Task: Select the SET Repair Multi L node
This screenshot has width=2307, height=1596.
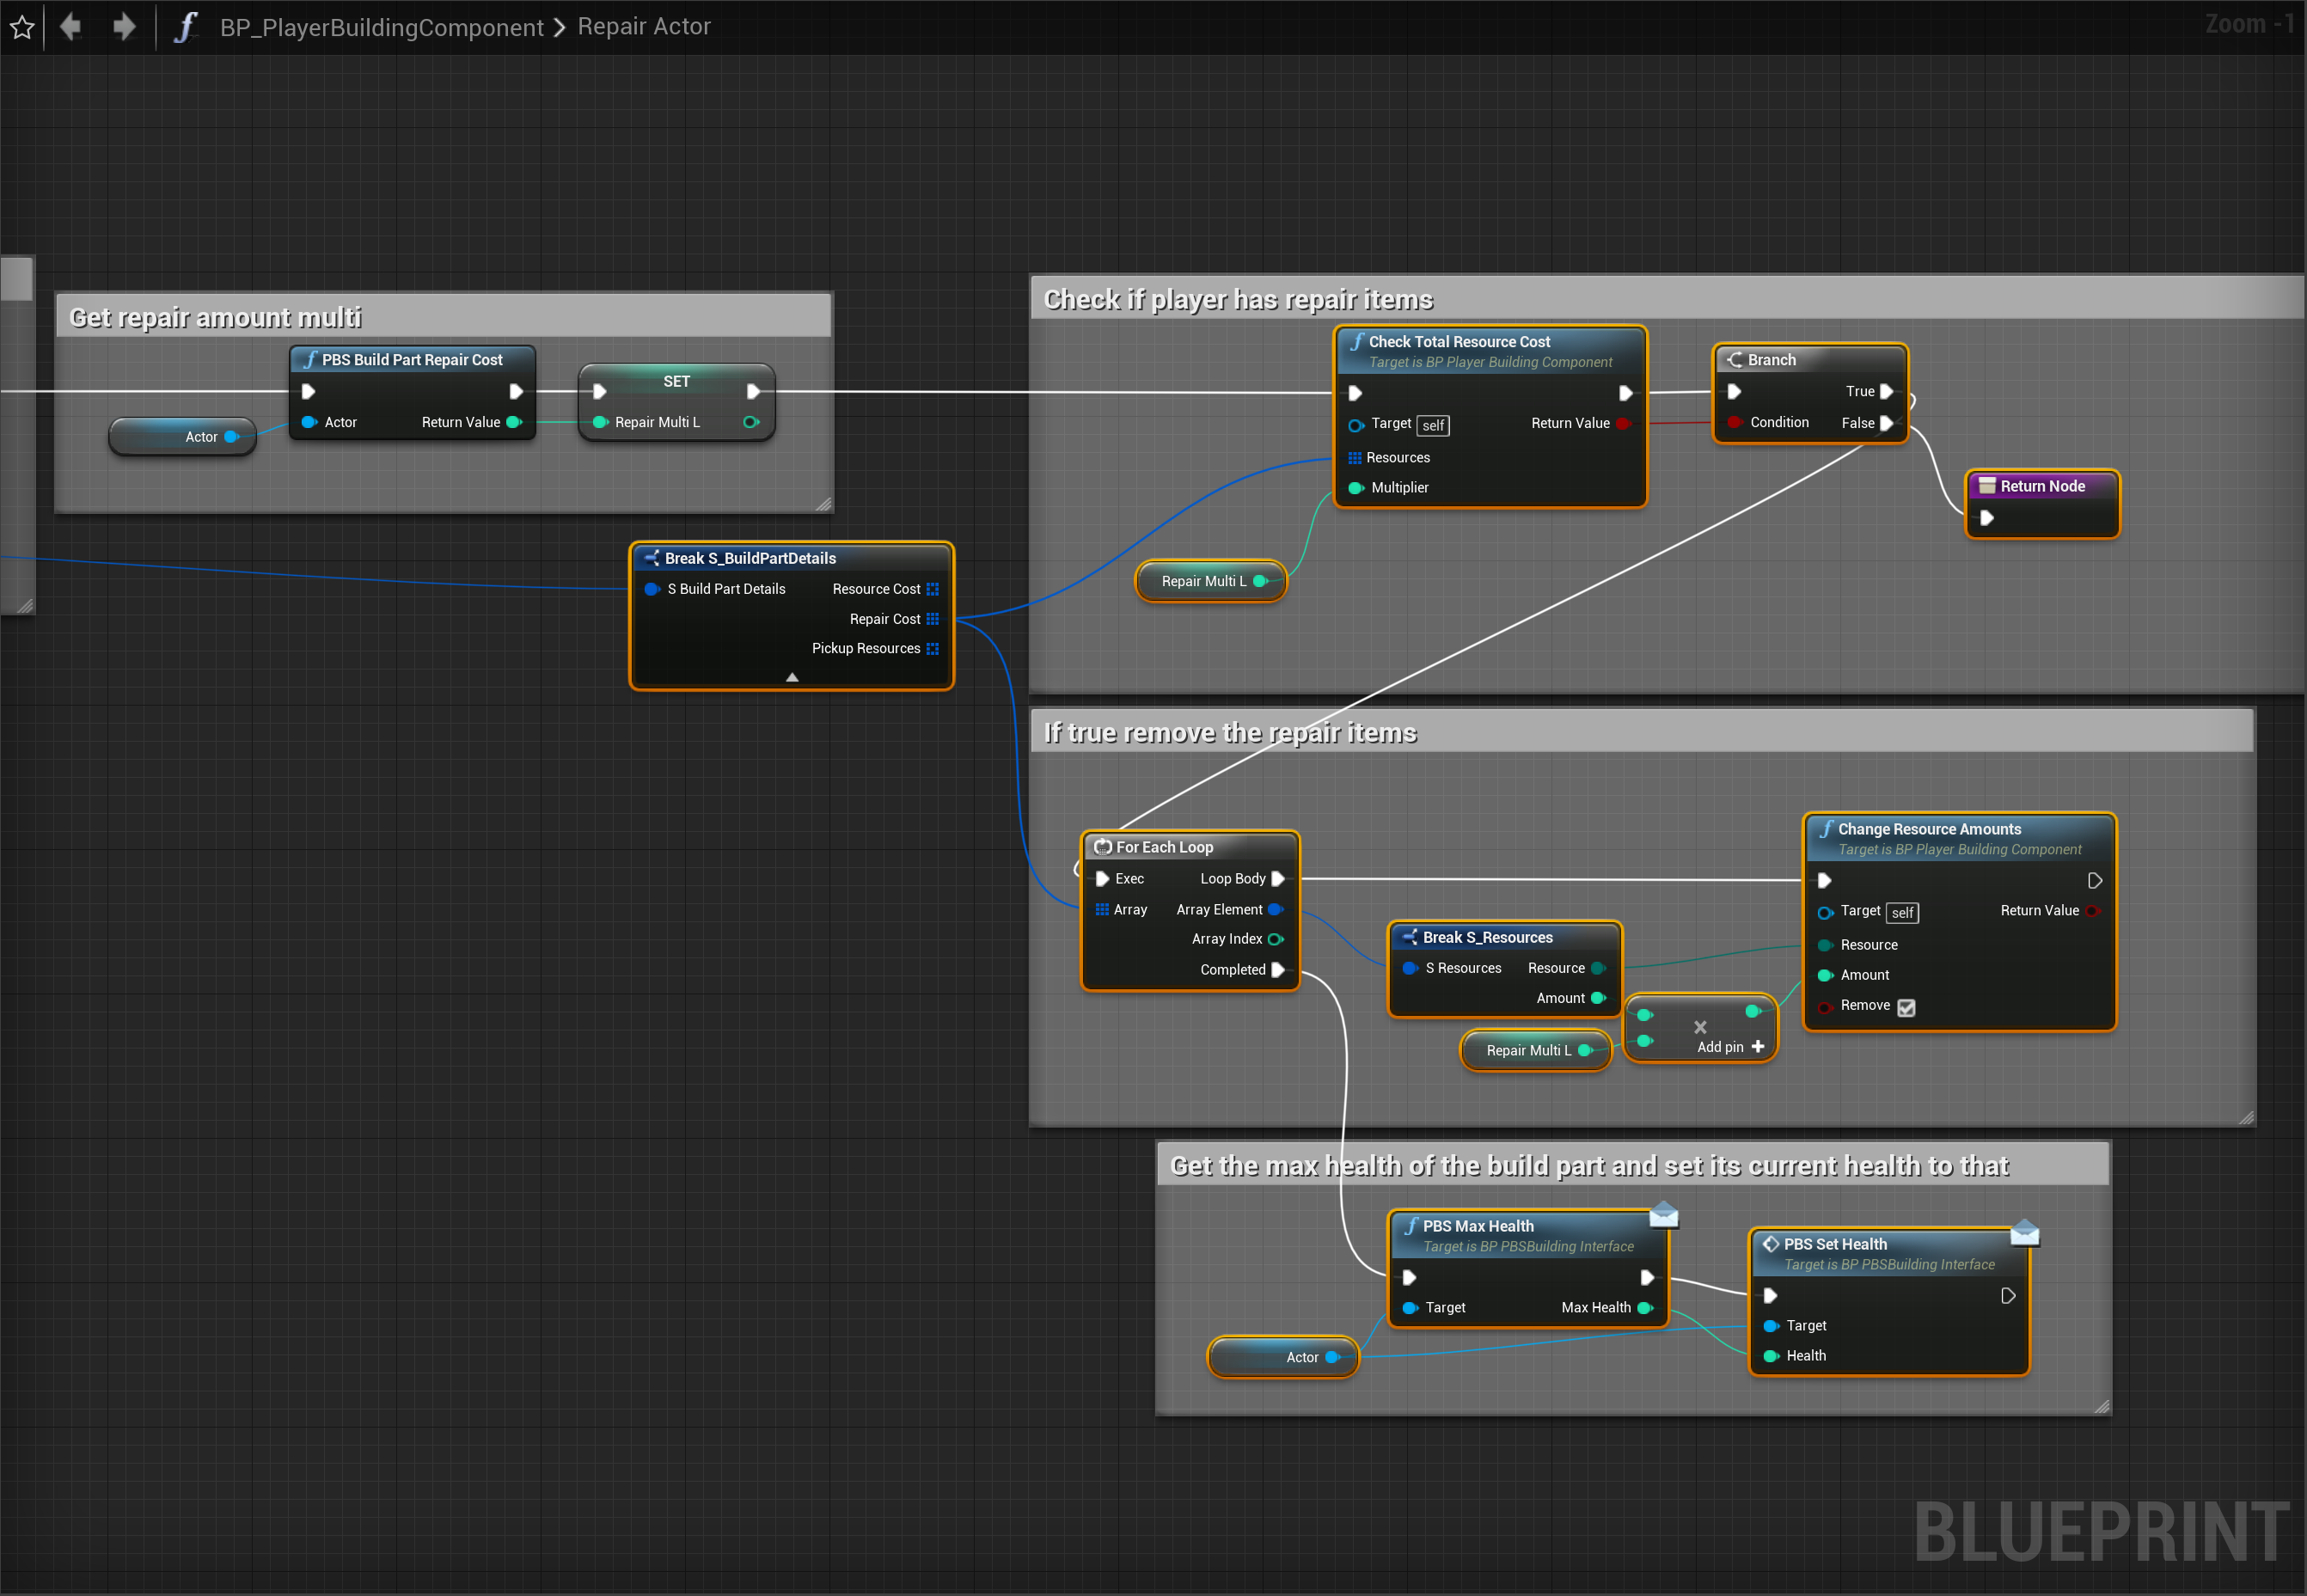Action: (676, 381)
